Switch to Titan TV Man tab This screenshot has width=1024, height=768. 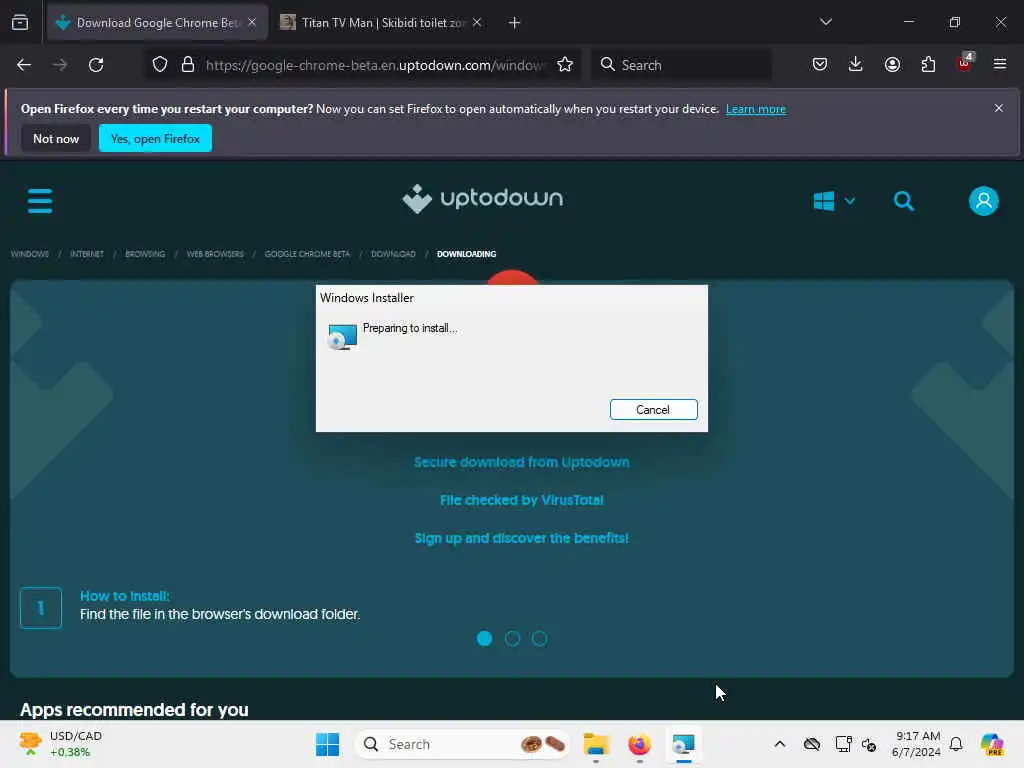(x=383, y=23)
